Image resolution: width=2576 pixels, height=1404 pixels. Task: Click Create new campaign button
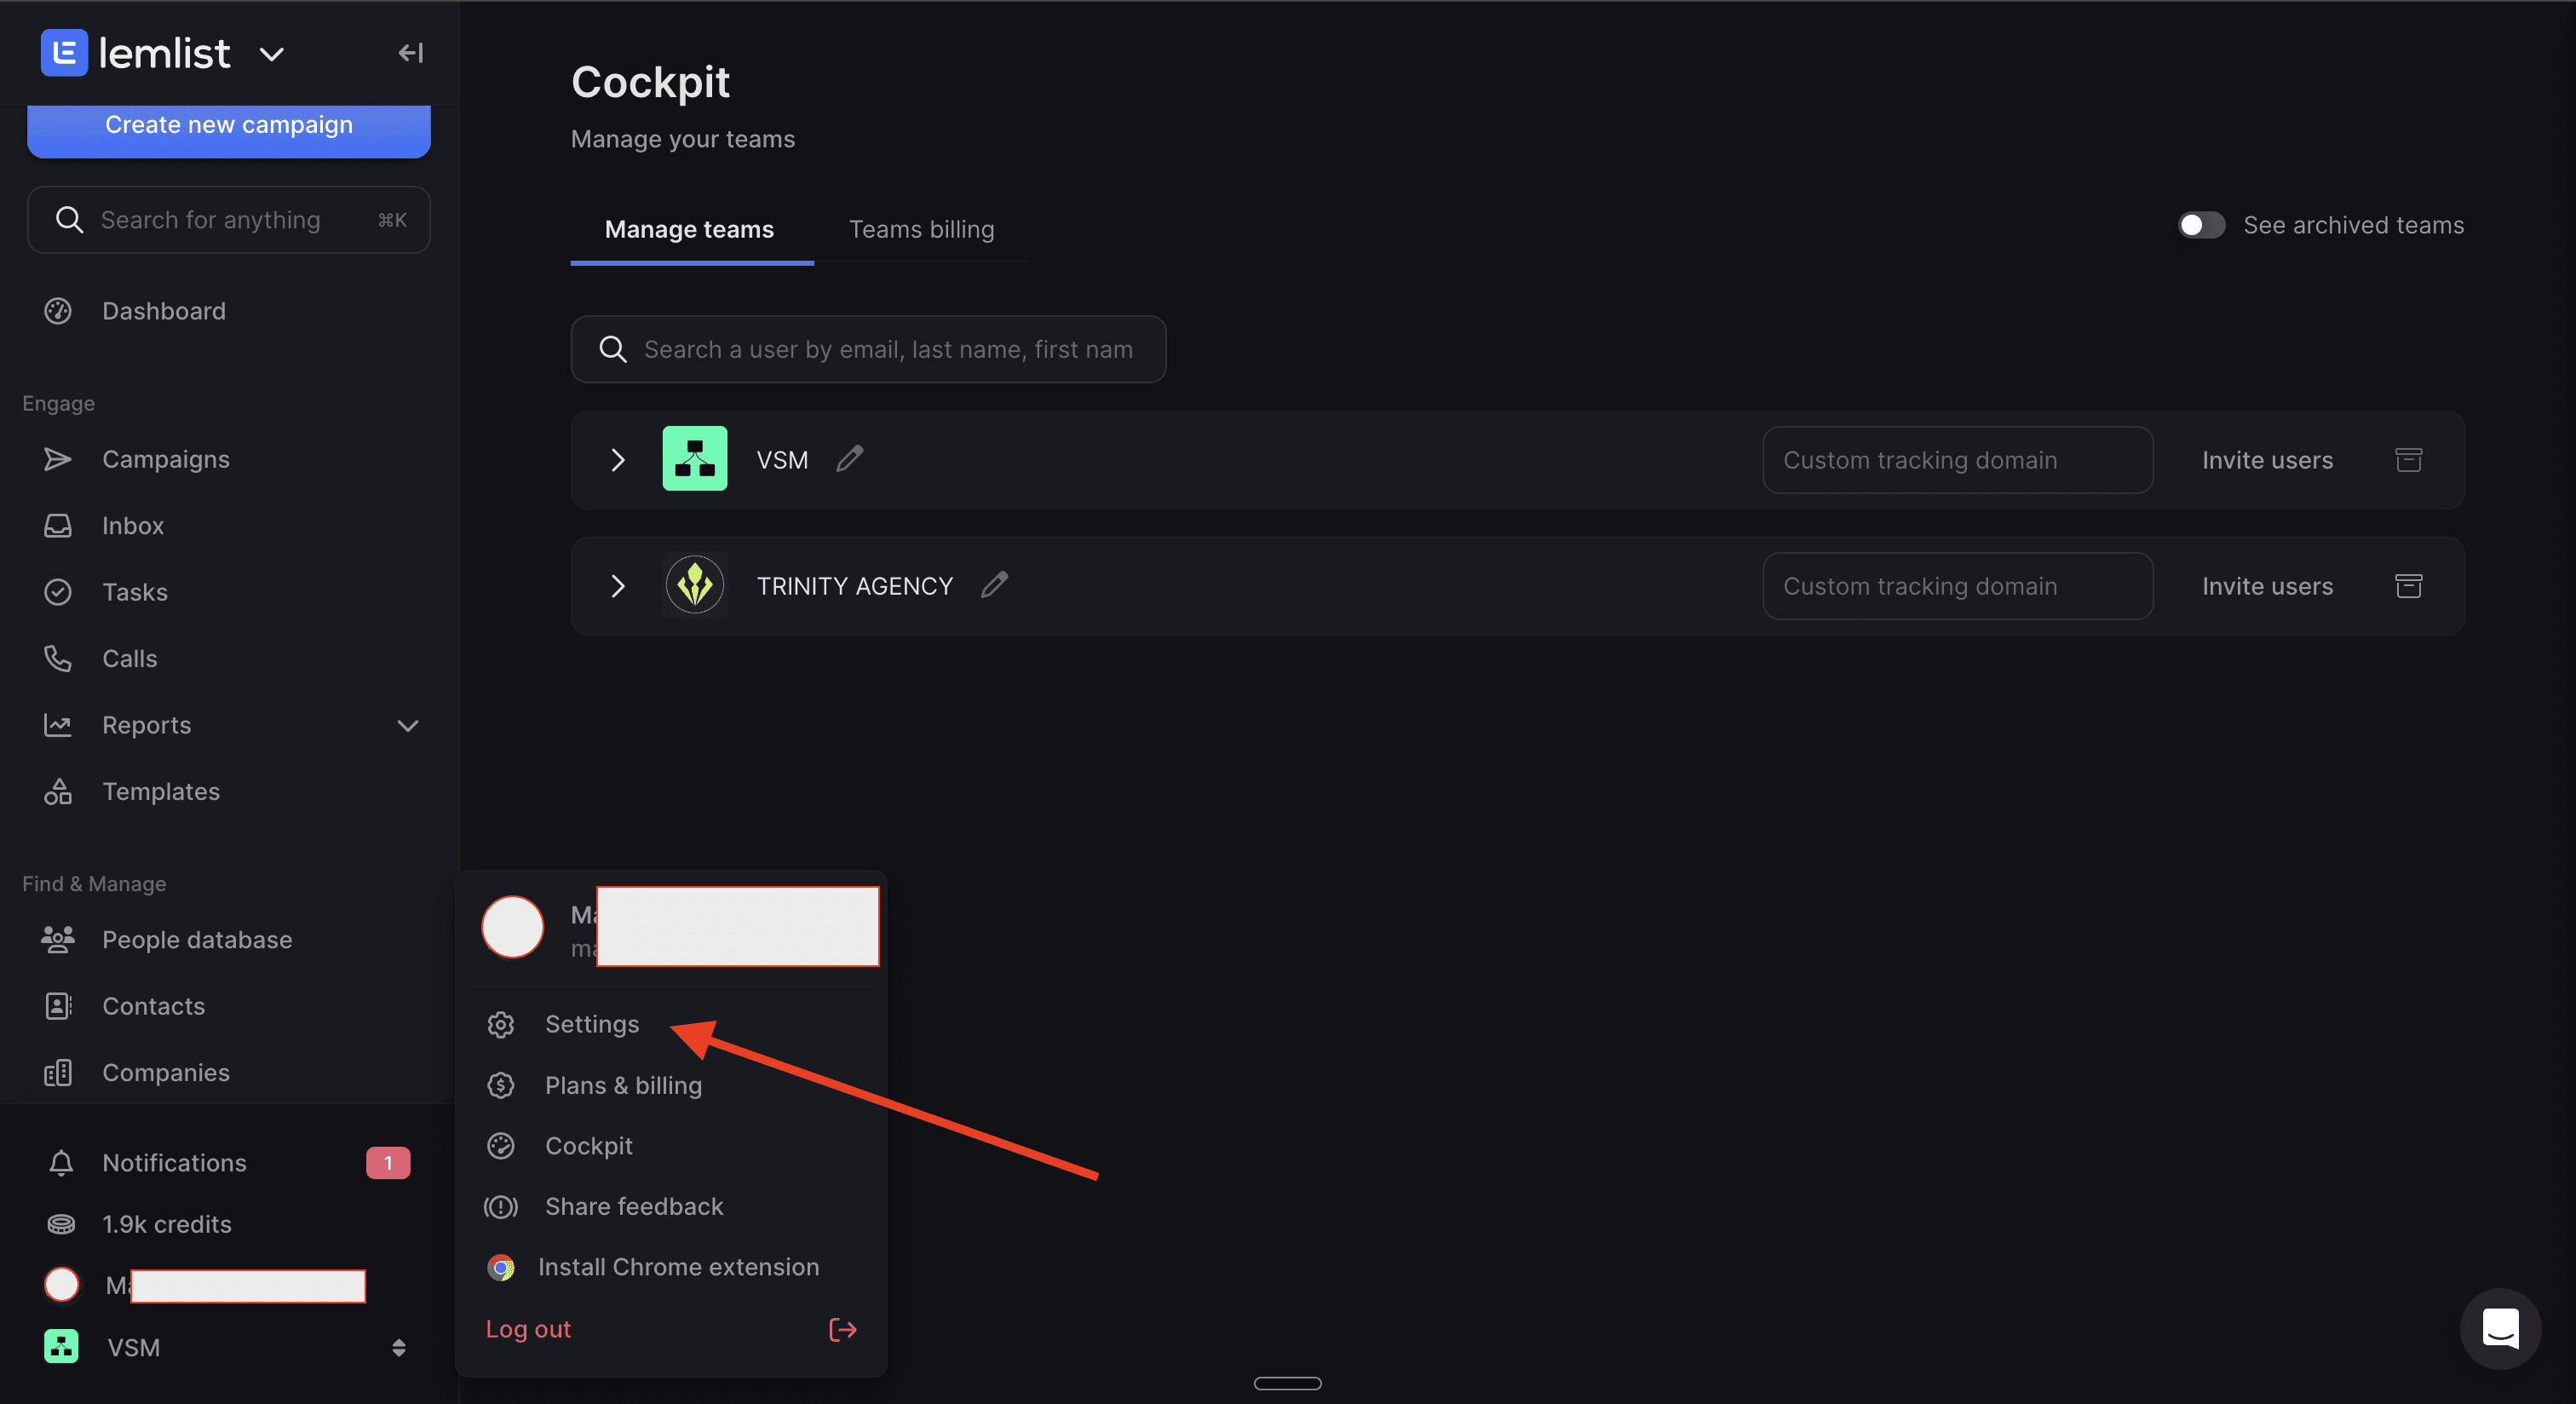228,126
